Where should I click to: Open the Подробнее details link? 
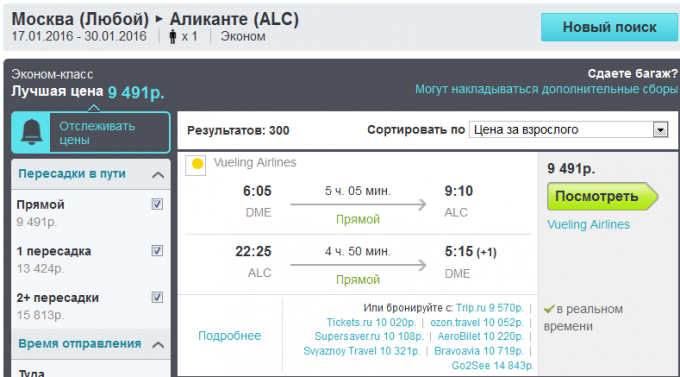(x=229, y=336)
